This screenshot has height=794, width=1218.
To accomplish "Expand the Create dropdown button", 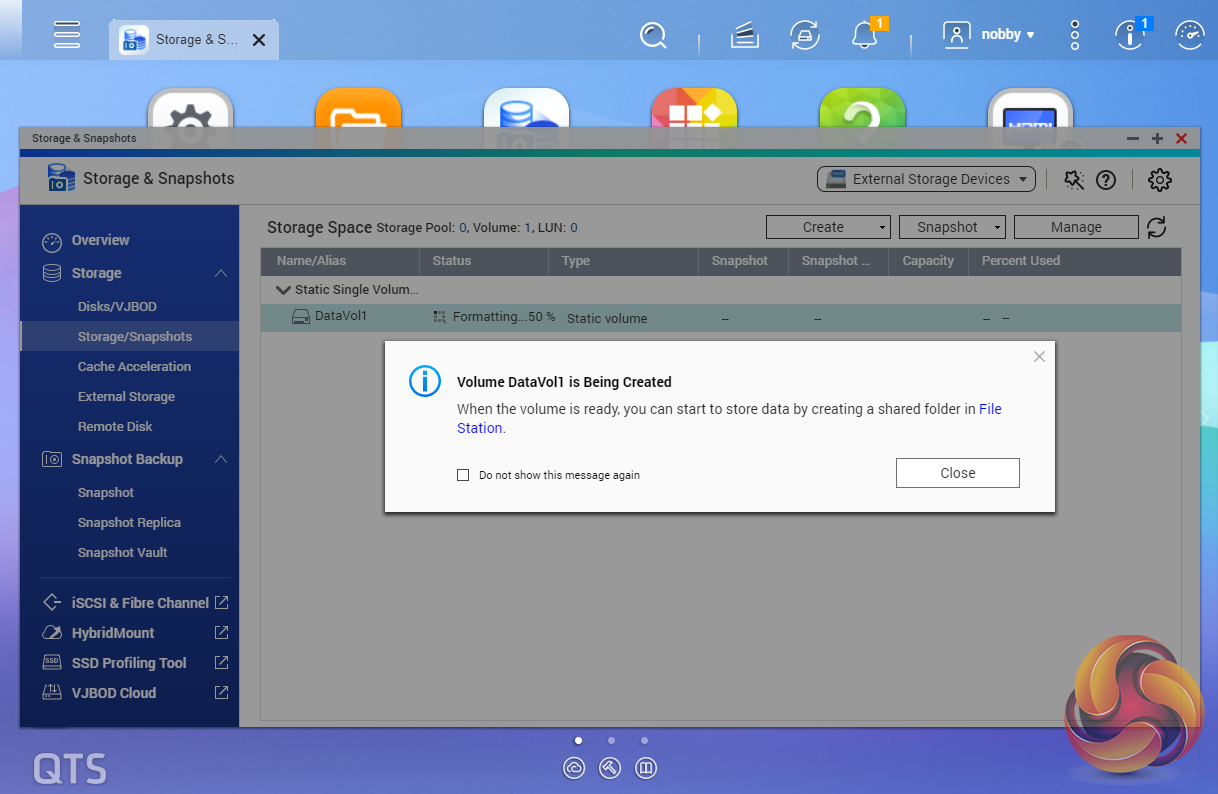I will click(828, 228).
